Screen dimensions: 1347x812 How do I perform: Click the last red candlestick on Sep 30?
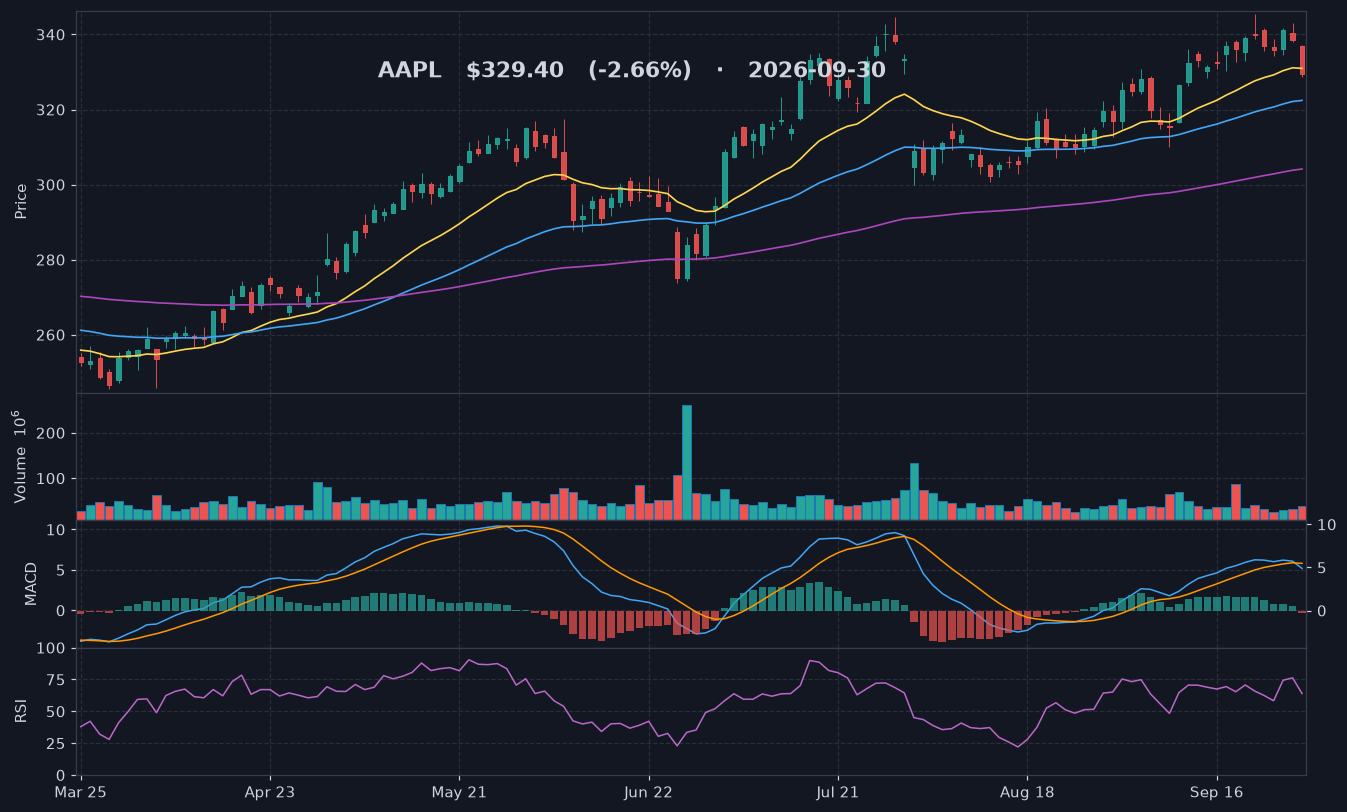1302,60
